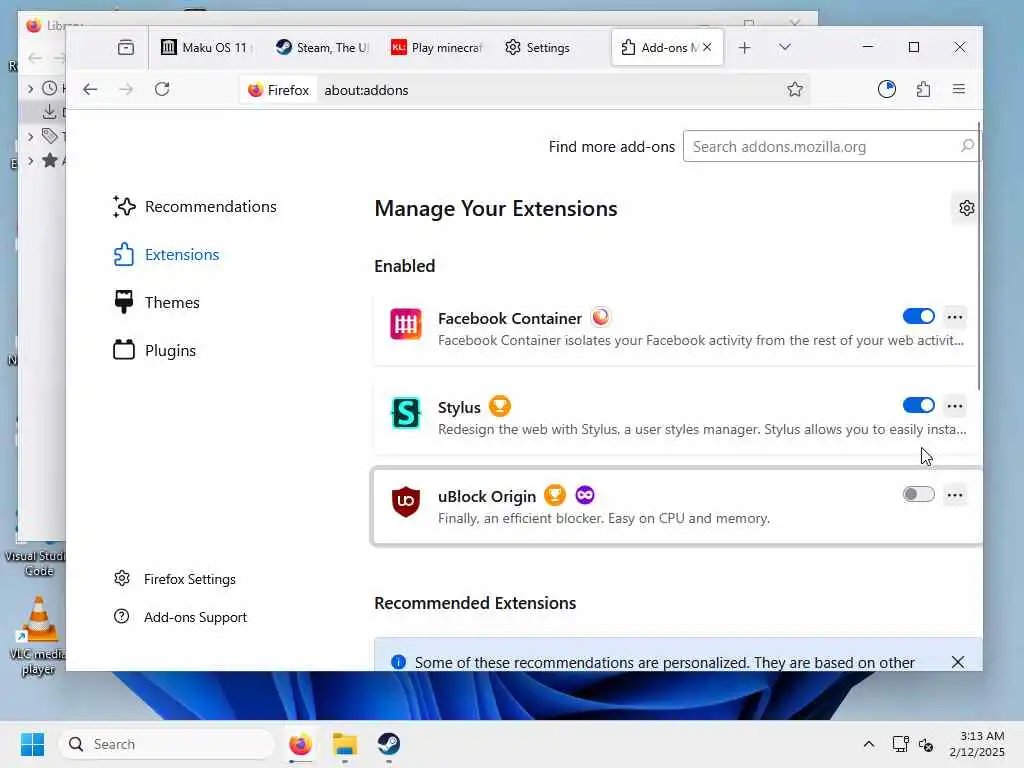Open Firefox Settings link in sidebar
Screen dimensions: 1024x768
pos(174,579)
